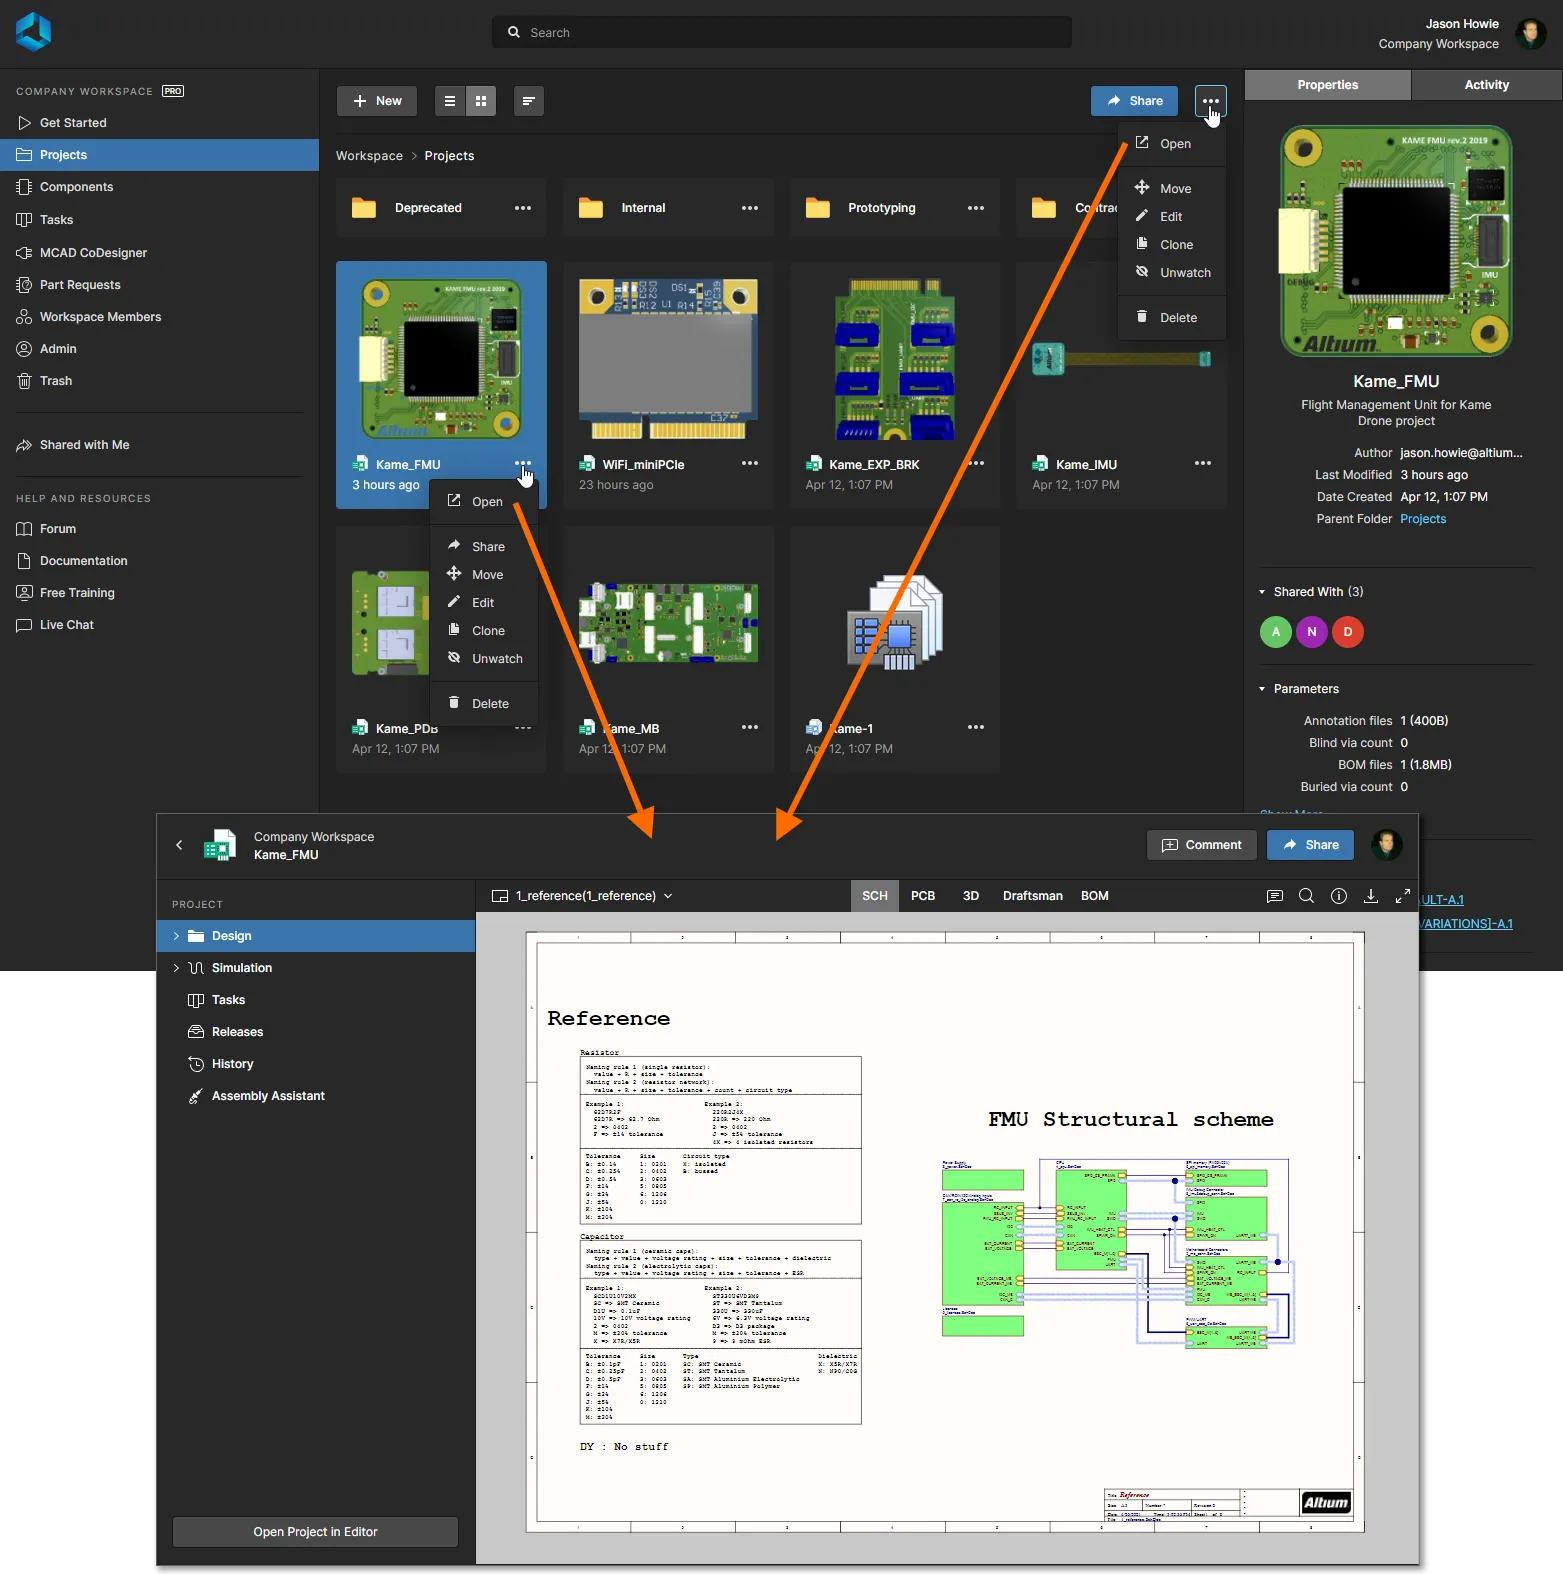Screen dimensions: 1563x1574
Task: Open more options for WiFi_miniPCIe project
Action: pyautogui.click(x=750, y=464)
